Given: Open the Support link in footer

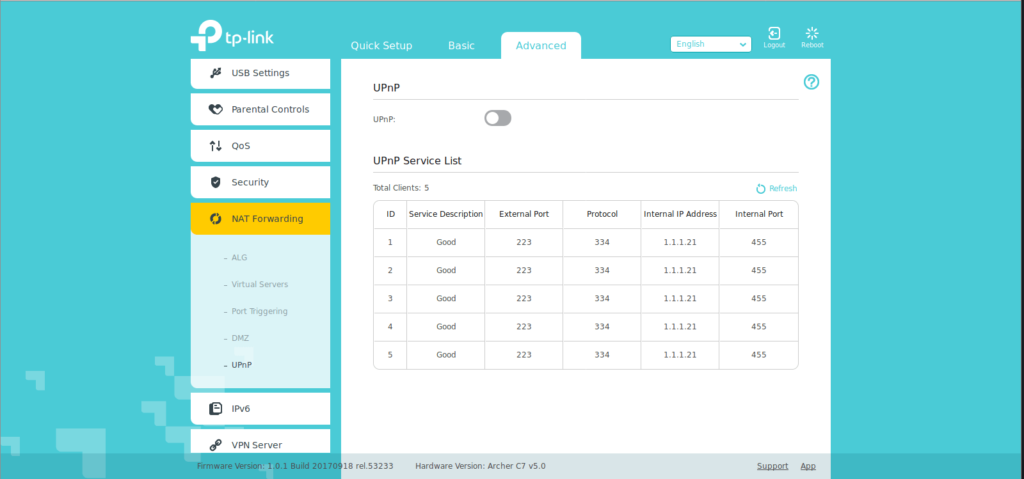Looking at the screenshot, I should pos(772,466).
